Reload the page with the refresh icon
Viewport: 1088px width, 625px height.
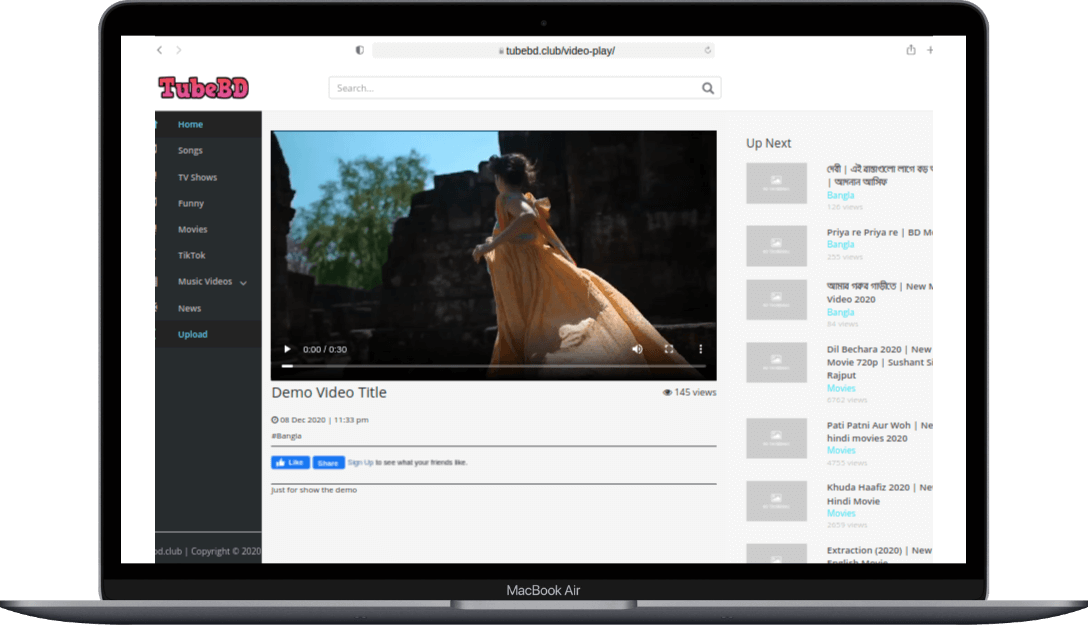708,50
